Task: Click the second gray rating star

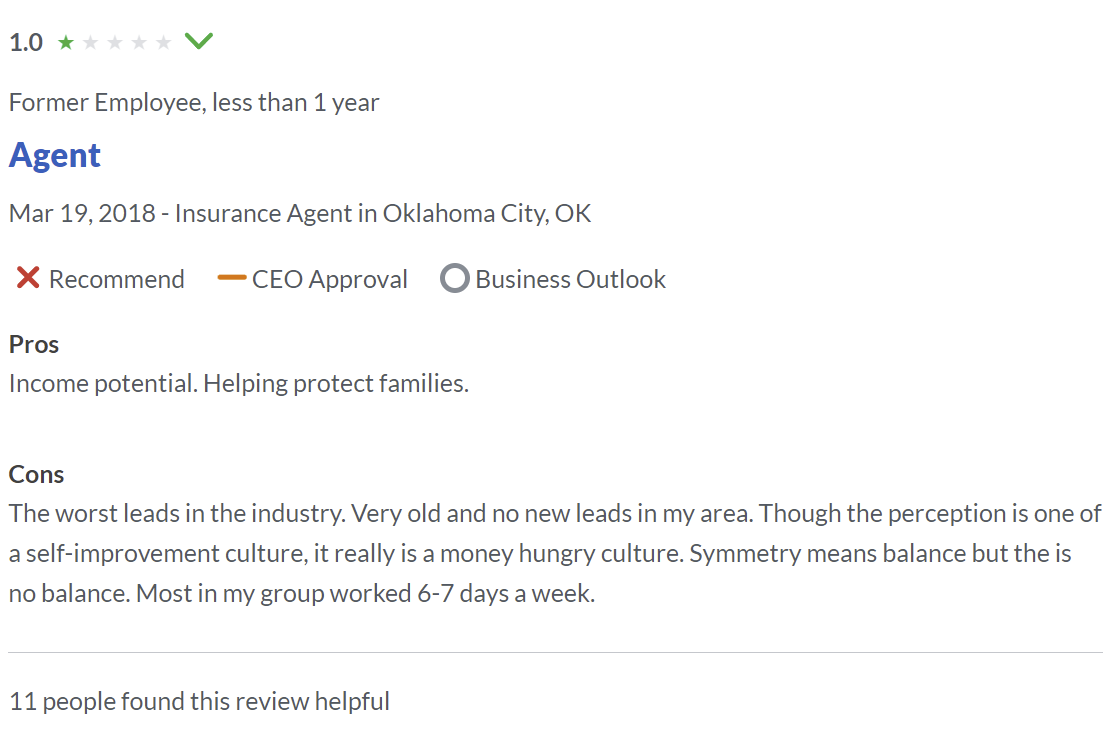Action: (x=91, y=42)
